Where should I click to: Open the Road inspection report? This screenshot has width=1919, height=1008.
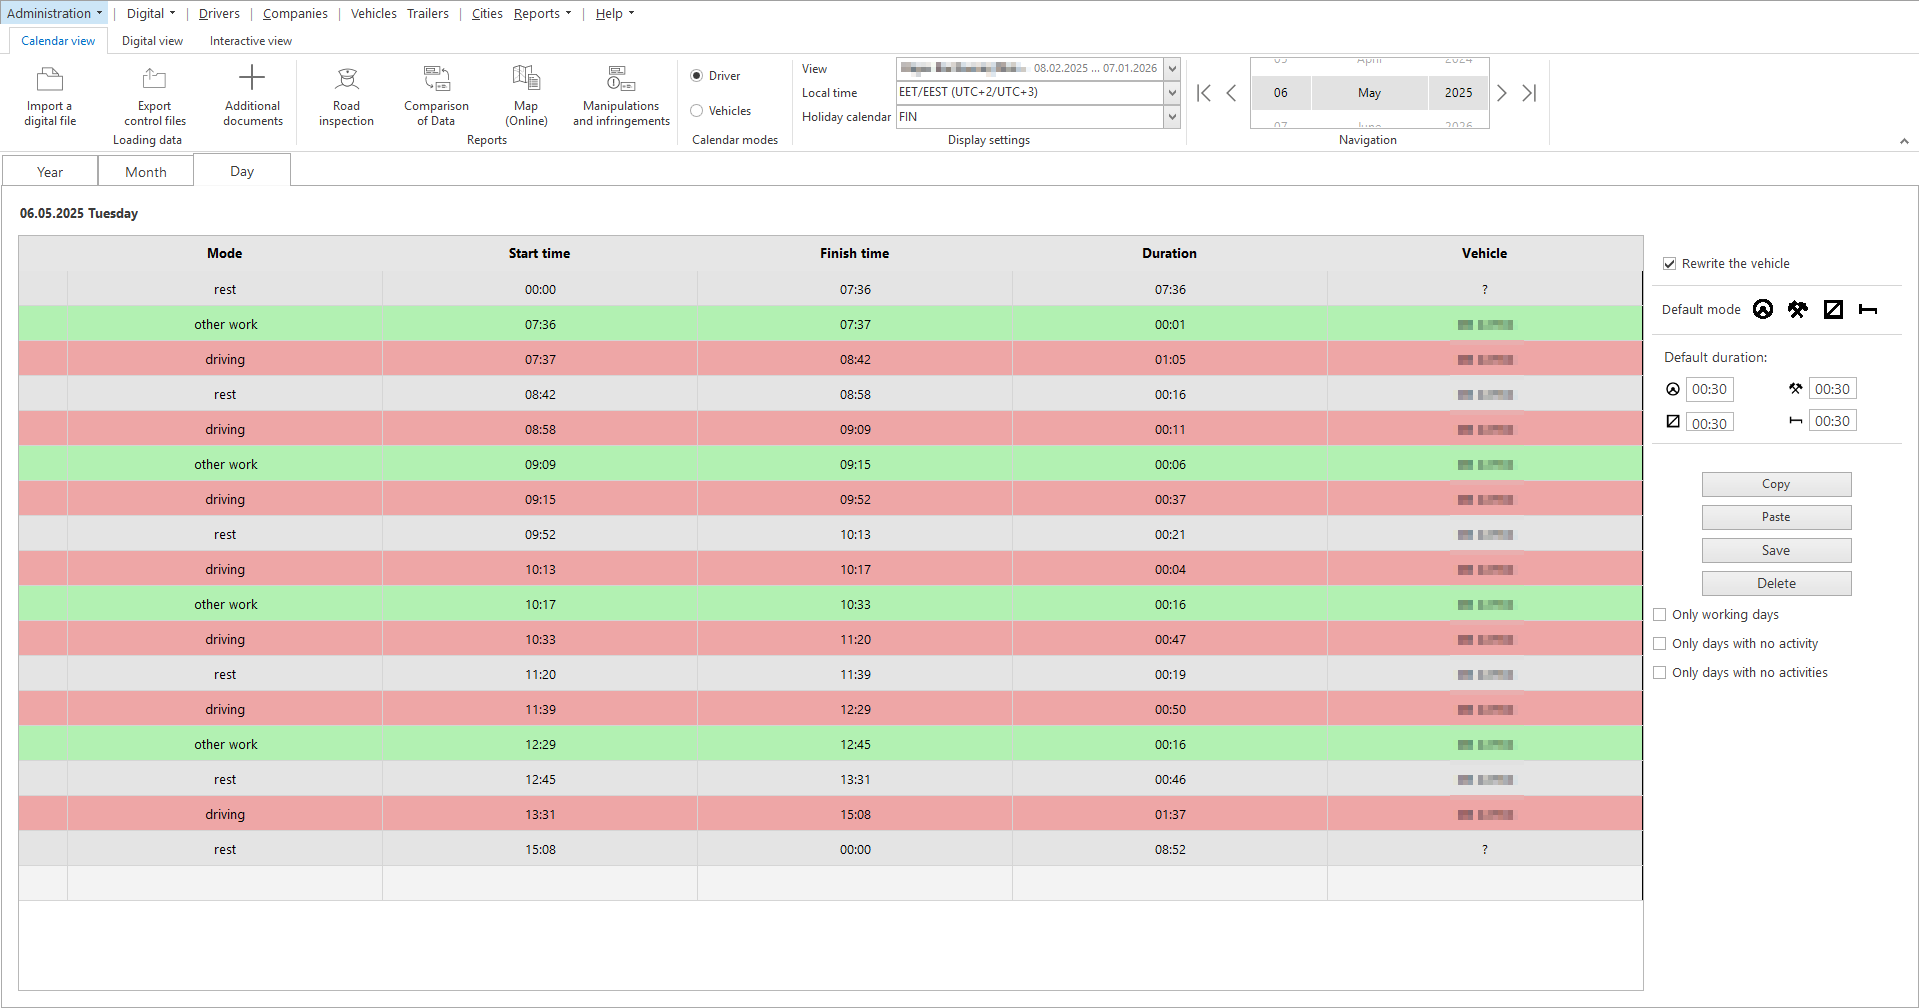(x=346, y=96)
